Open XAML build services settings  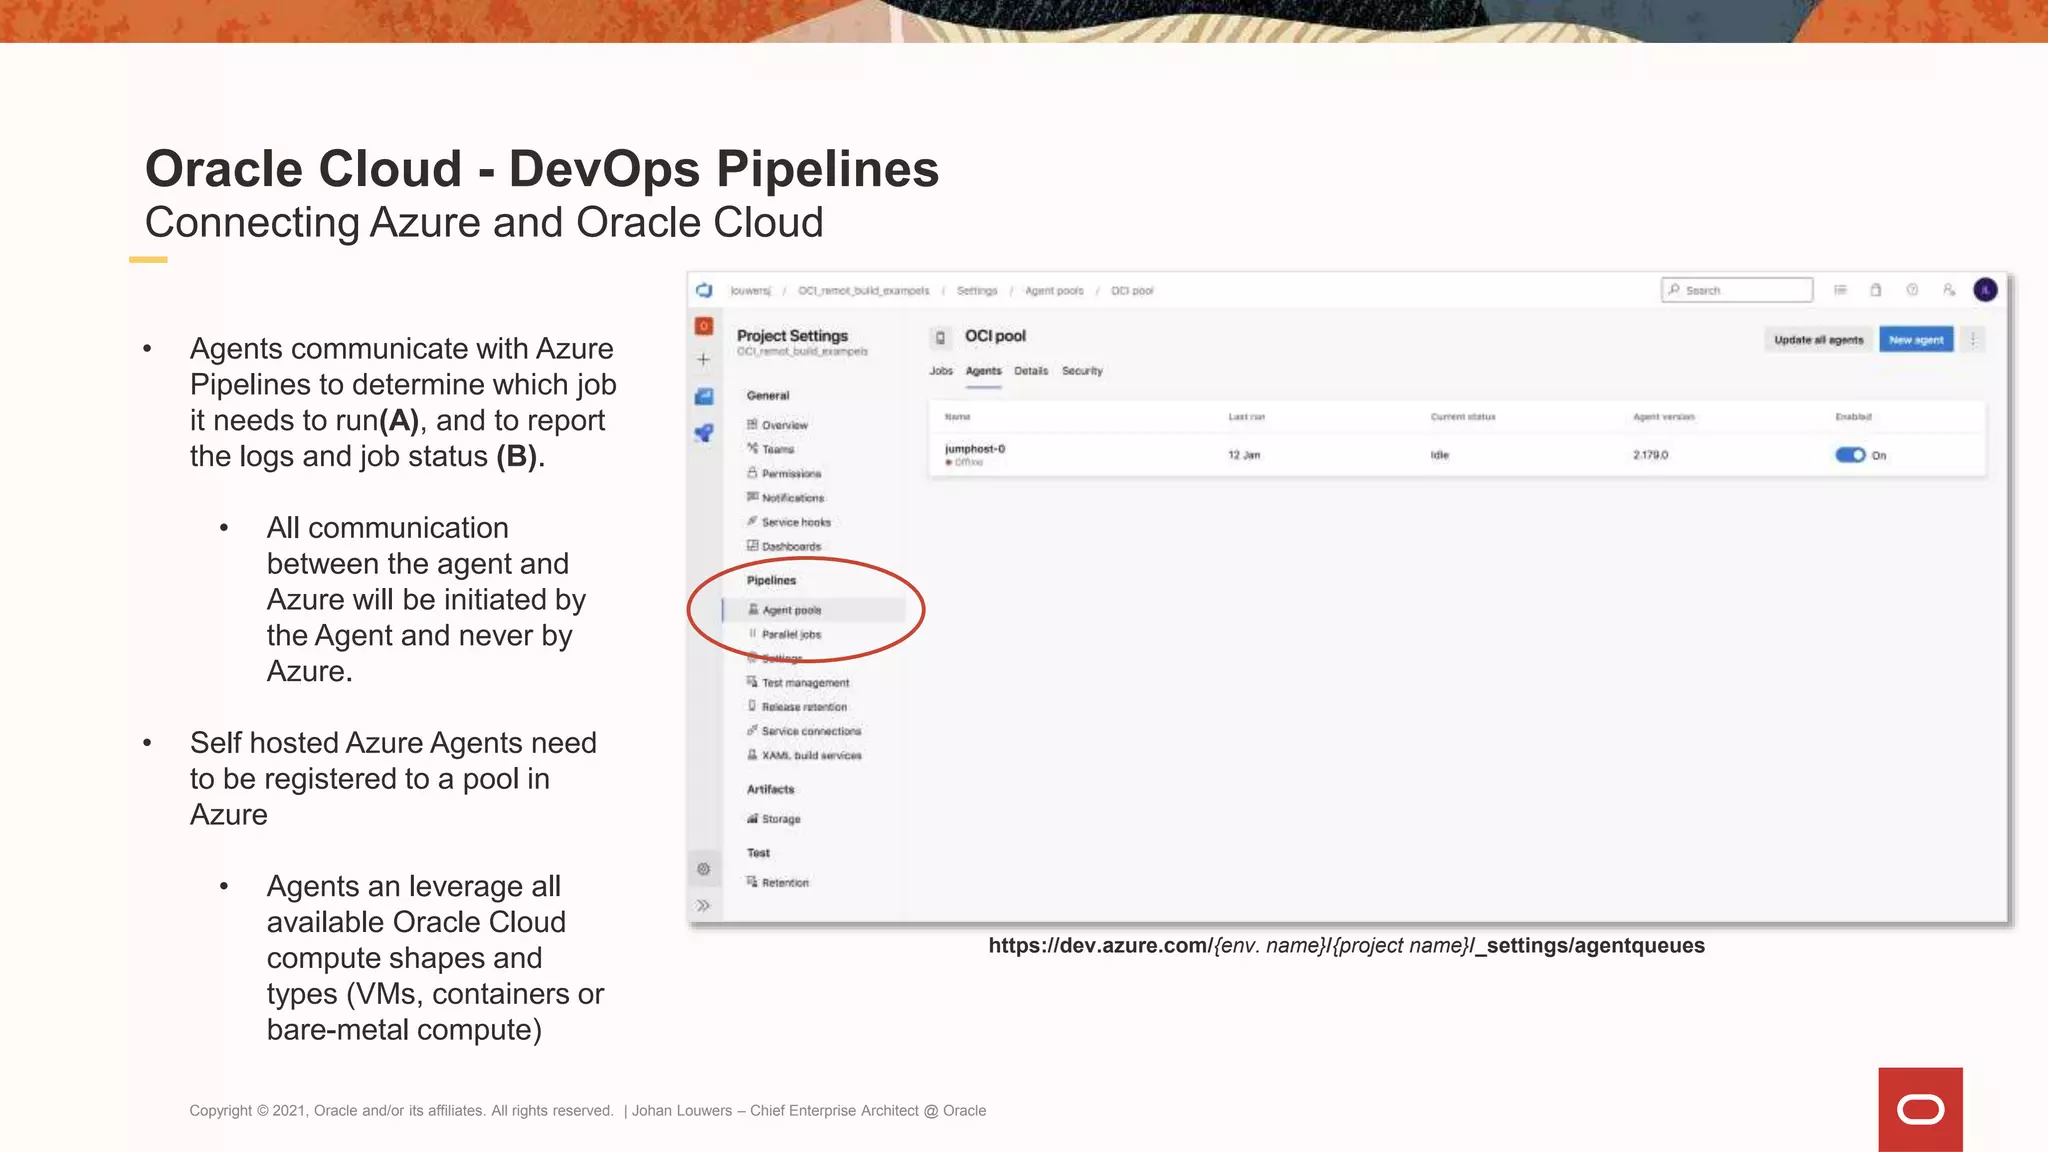point(811,756)
